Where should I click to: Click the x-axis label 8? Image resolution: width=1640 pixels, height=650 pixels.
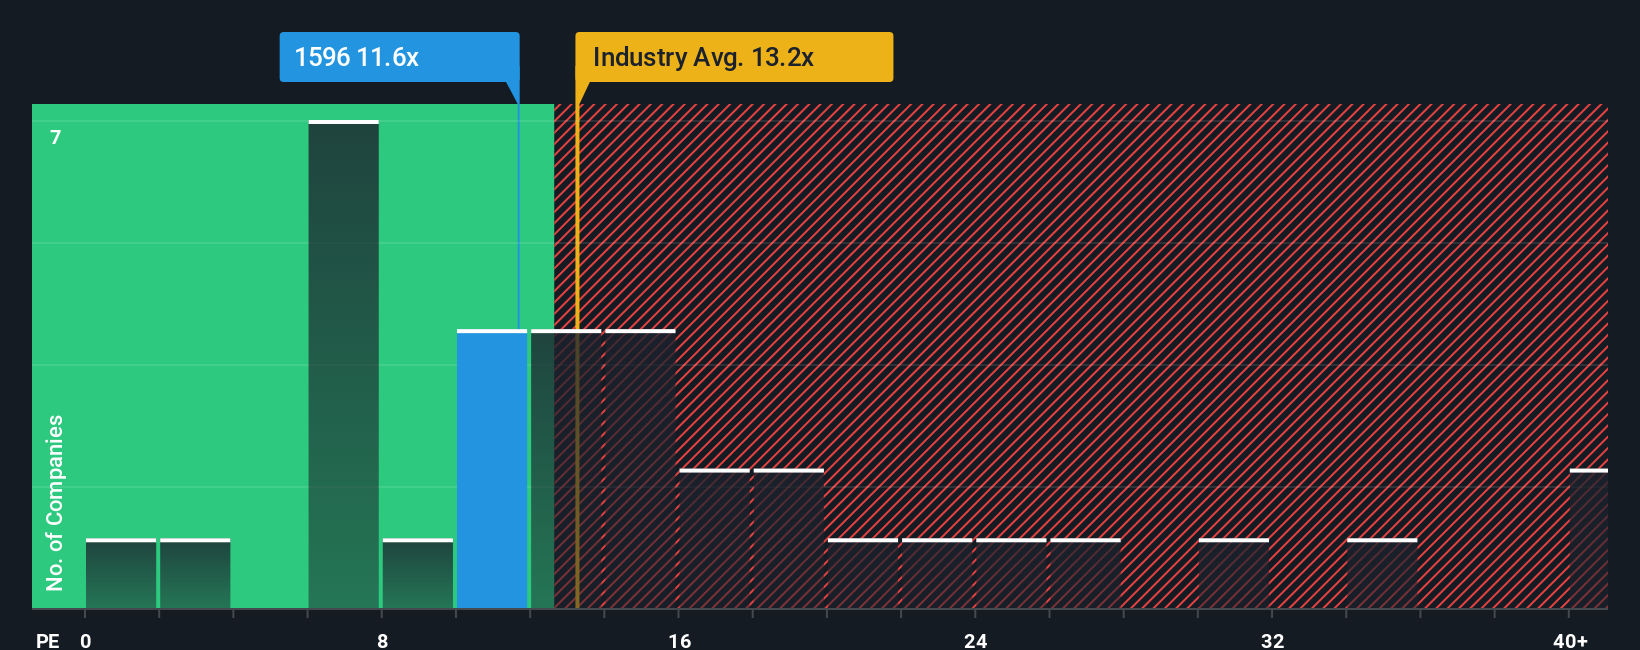tap(382, 640)
